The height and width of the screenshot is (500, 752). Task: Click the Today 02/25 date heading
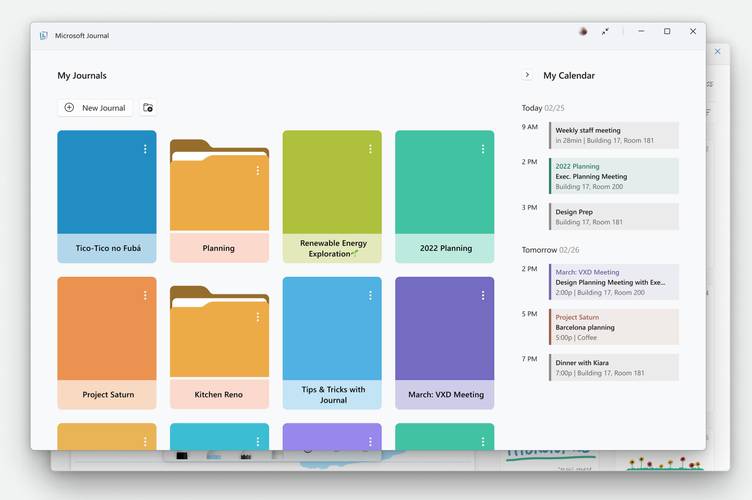[543, 108]
